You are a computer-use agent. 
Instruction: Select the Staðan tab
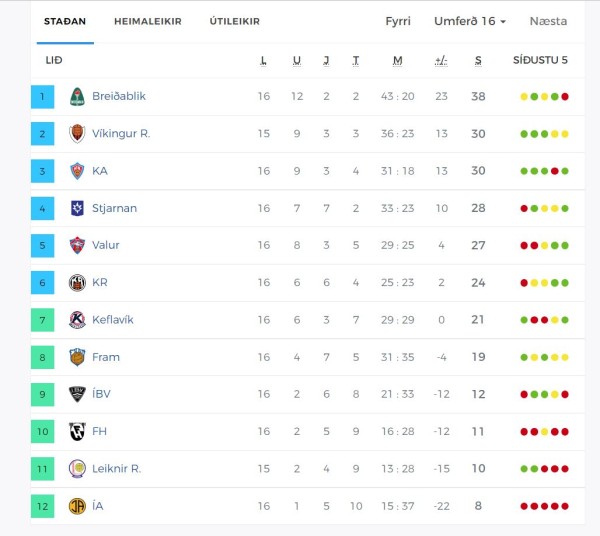pos(65,21)
